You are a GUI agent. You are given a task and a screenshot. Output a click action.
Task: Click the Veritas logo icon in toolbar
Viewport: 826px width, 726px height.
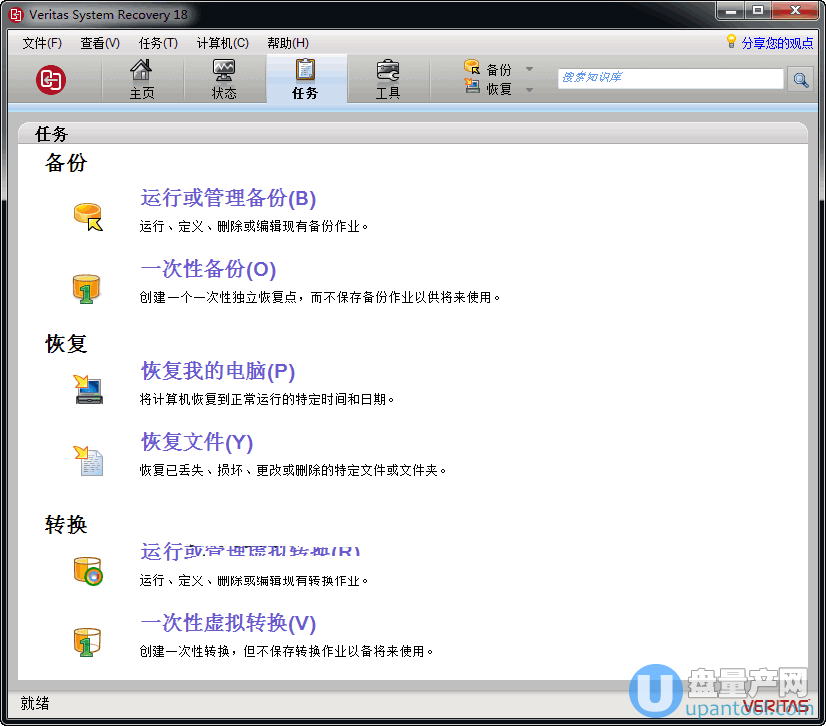pyautogui.click(x=50, y=79)
